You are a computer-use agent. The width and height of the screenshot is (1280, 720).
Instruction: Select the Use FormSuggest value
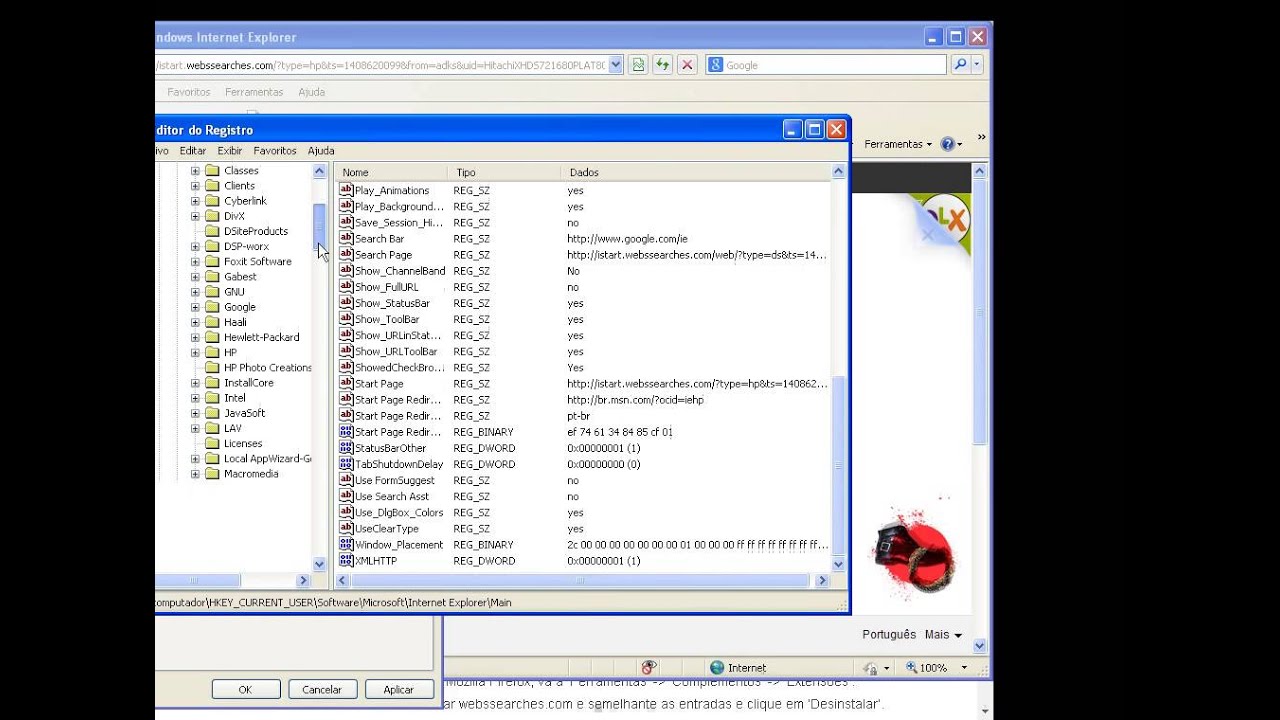394,481
